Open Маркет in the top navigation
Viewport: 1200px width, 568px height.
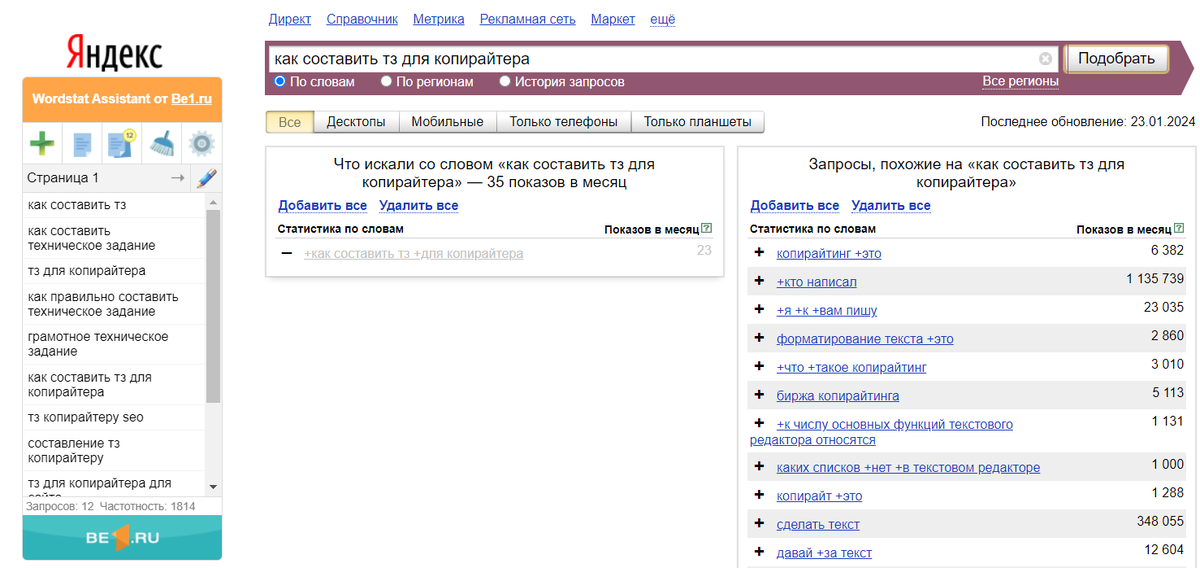(x=613, y=19)
